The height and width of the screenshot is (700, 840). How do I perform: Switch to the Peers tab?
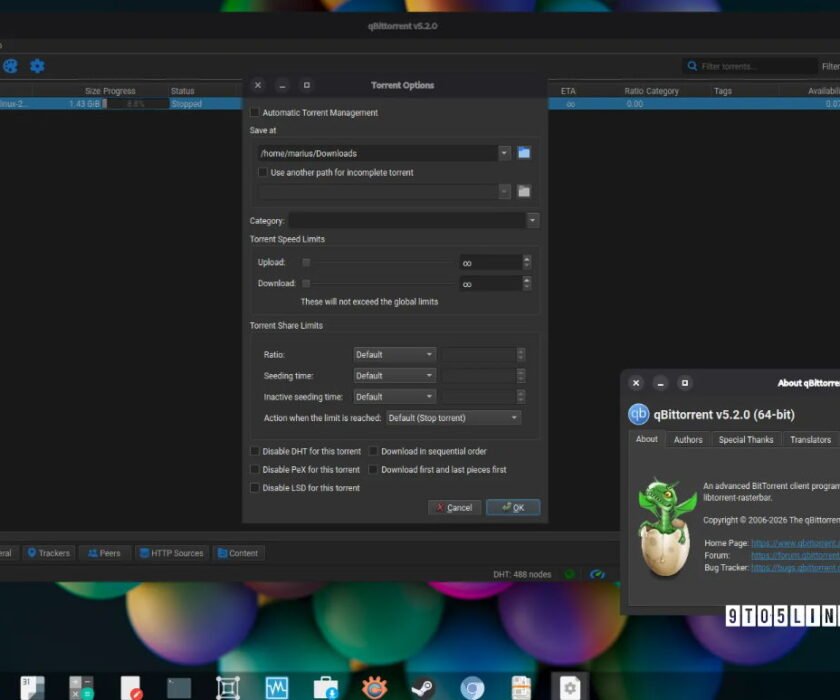tap(104, 553)
